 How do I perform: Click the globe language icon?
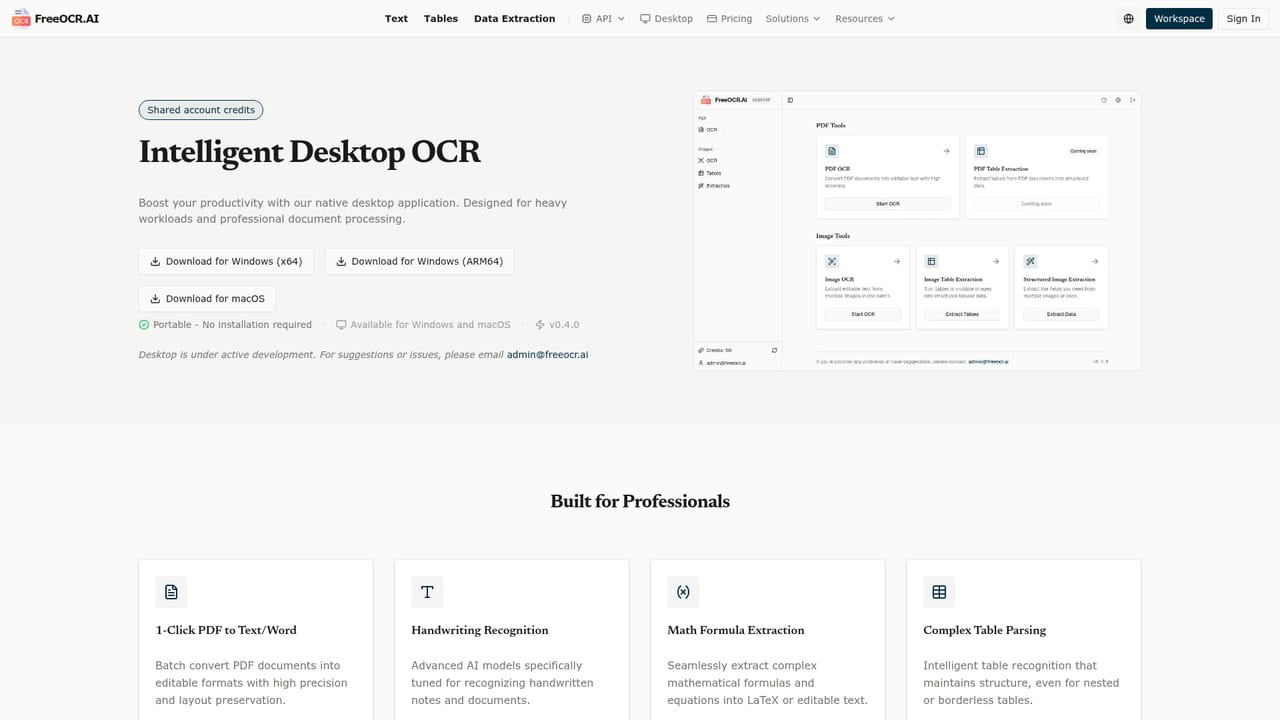click(1128, 18)
